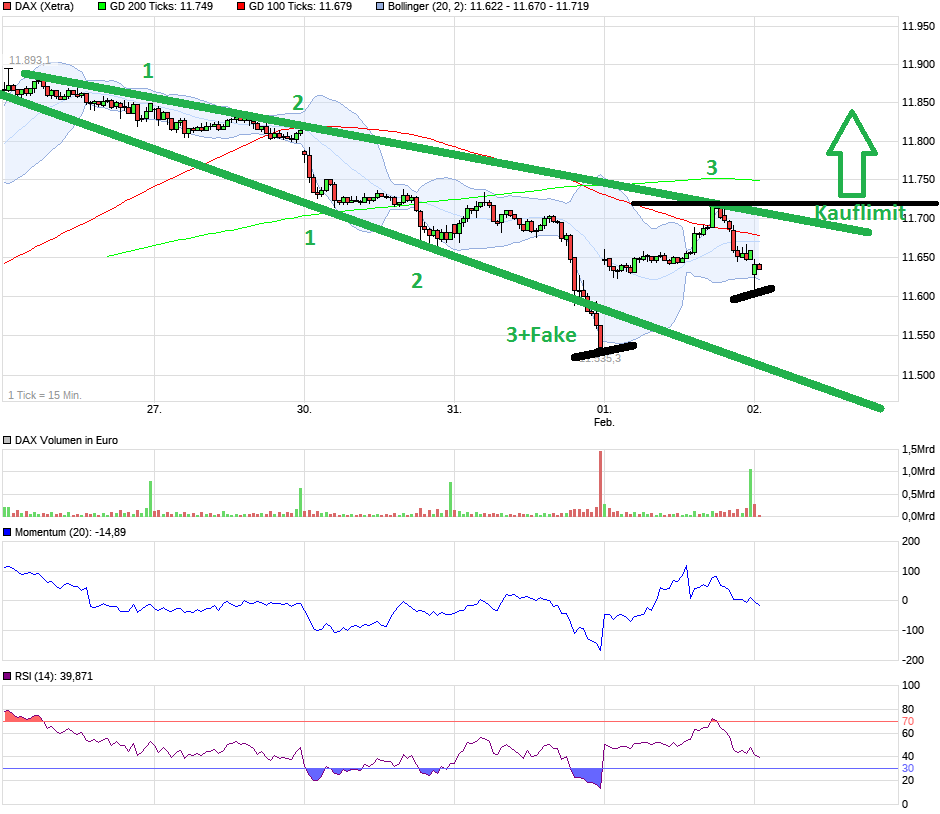
Task: Click the DAX (Xetra) legend label
Action: pyautogui.click(x=44, y=7)
